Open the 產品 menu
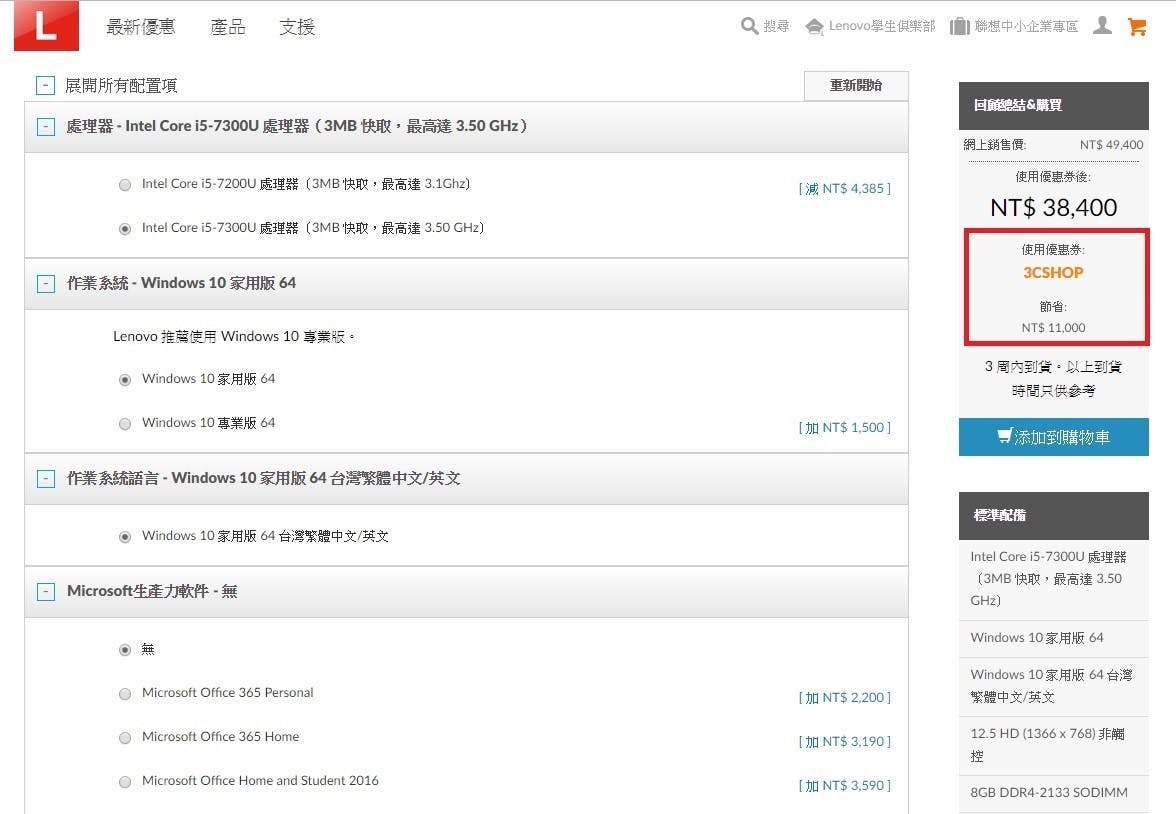The width and height of the screenshot is (1176, 814). [x=228, y=27]
